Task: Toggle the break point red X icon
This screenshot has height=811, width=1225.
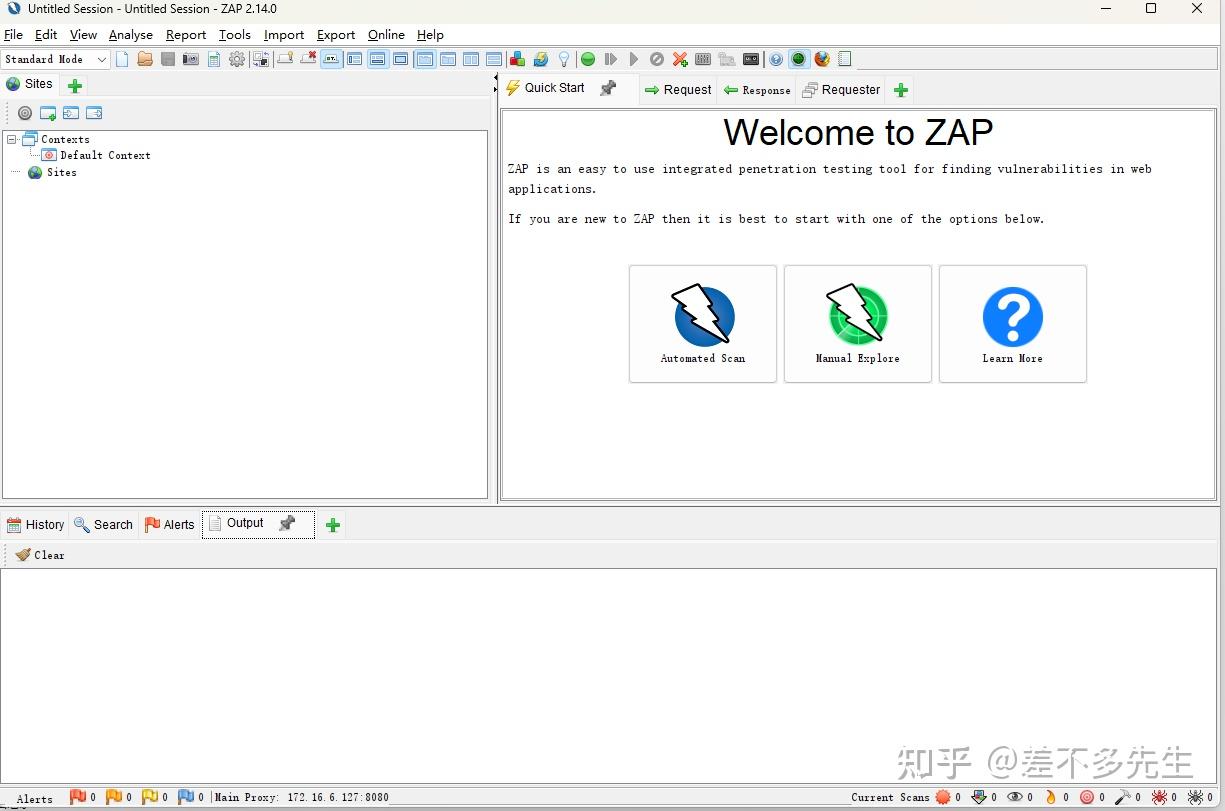Action: pyautogui.click(x=679, y=59)
